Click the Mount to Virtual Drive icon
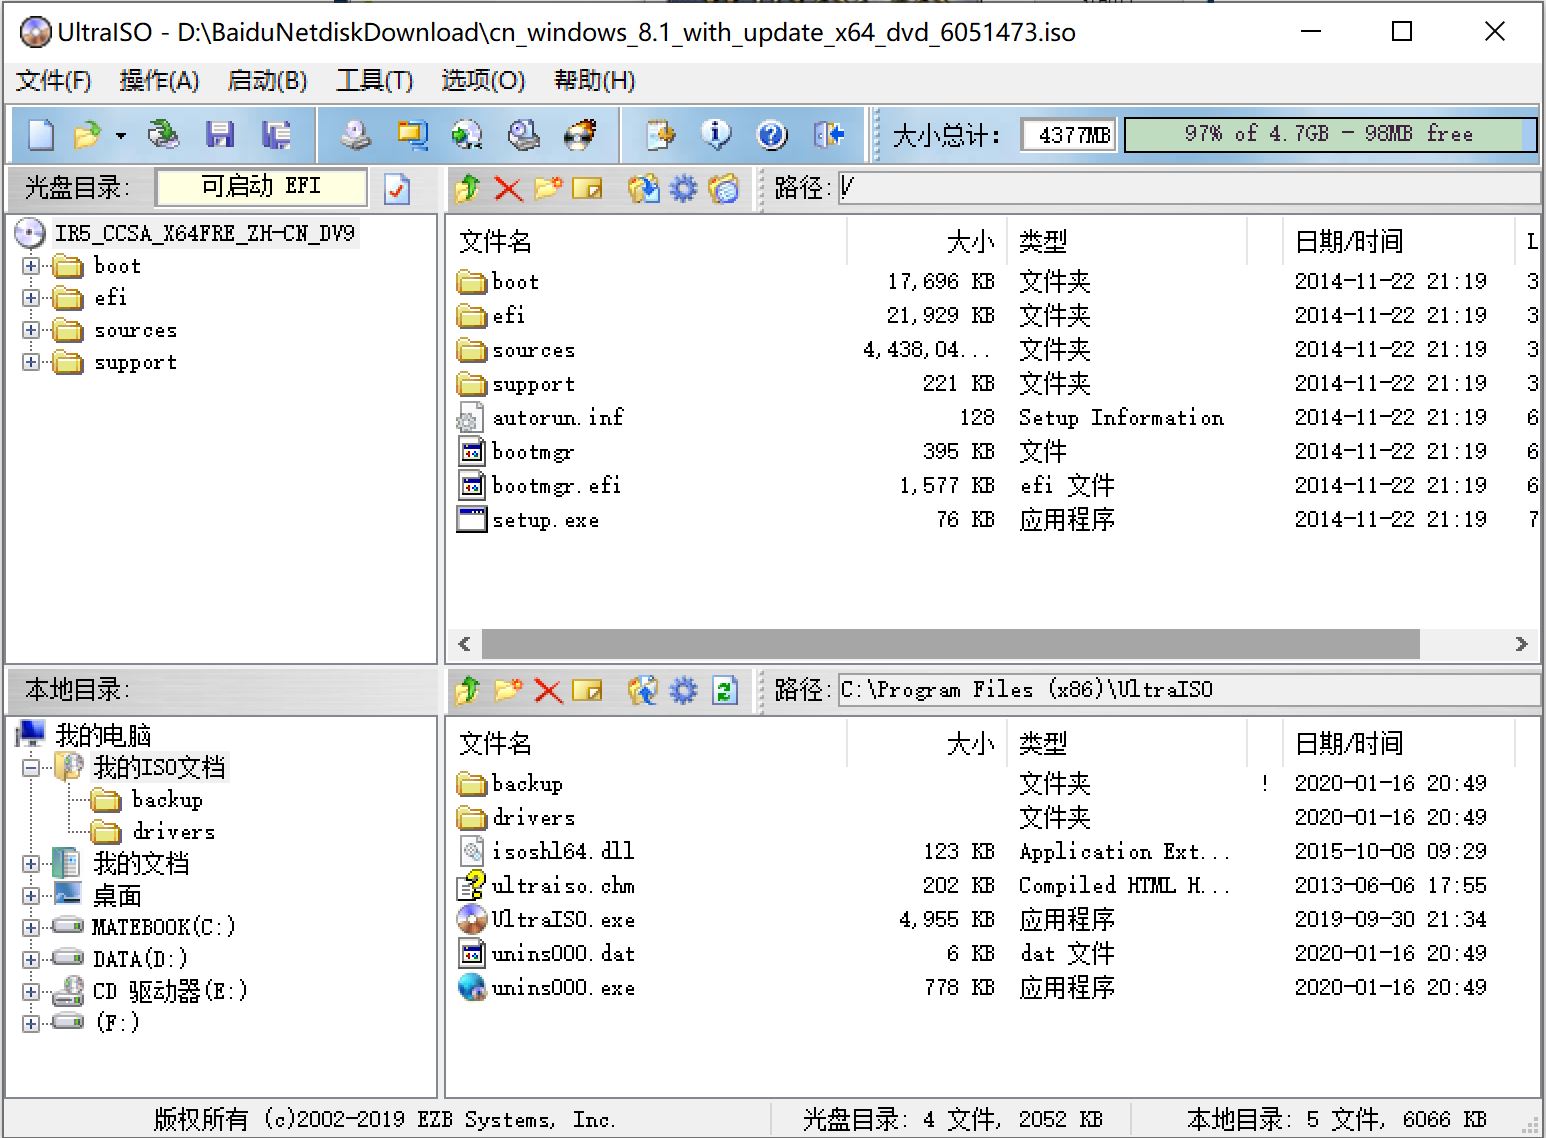The height and width of the screenshot is (1138, 1546). tap(523, 134)
